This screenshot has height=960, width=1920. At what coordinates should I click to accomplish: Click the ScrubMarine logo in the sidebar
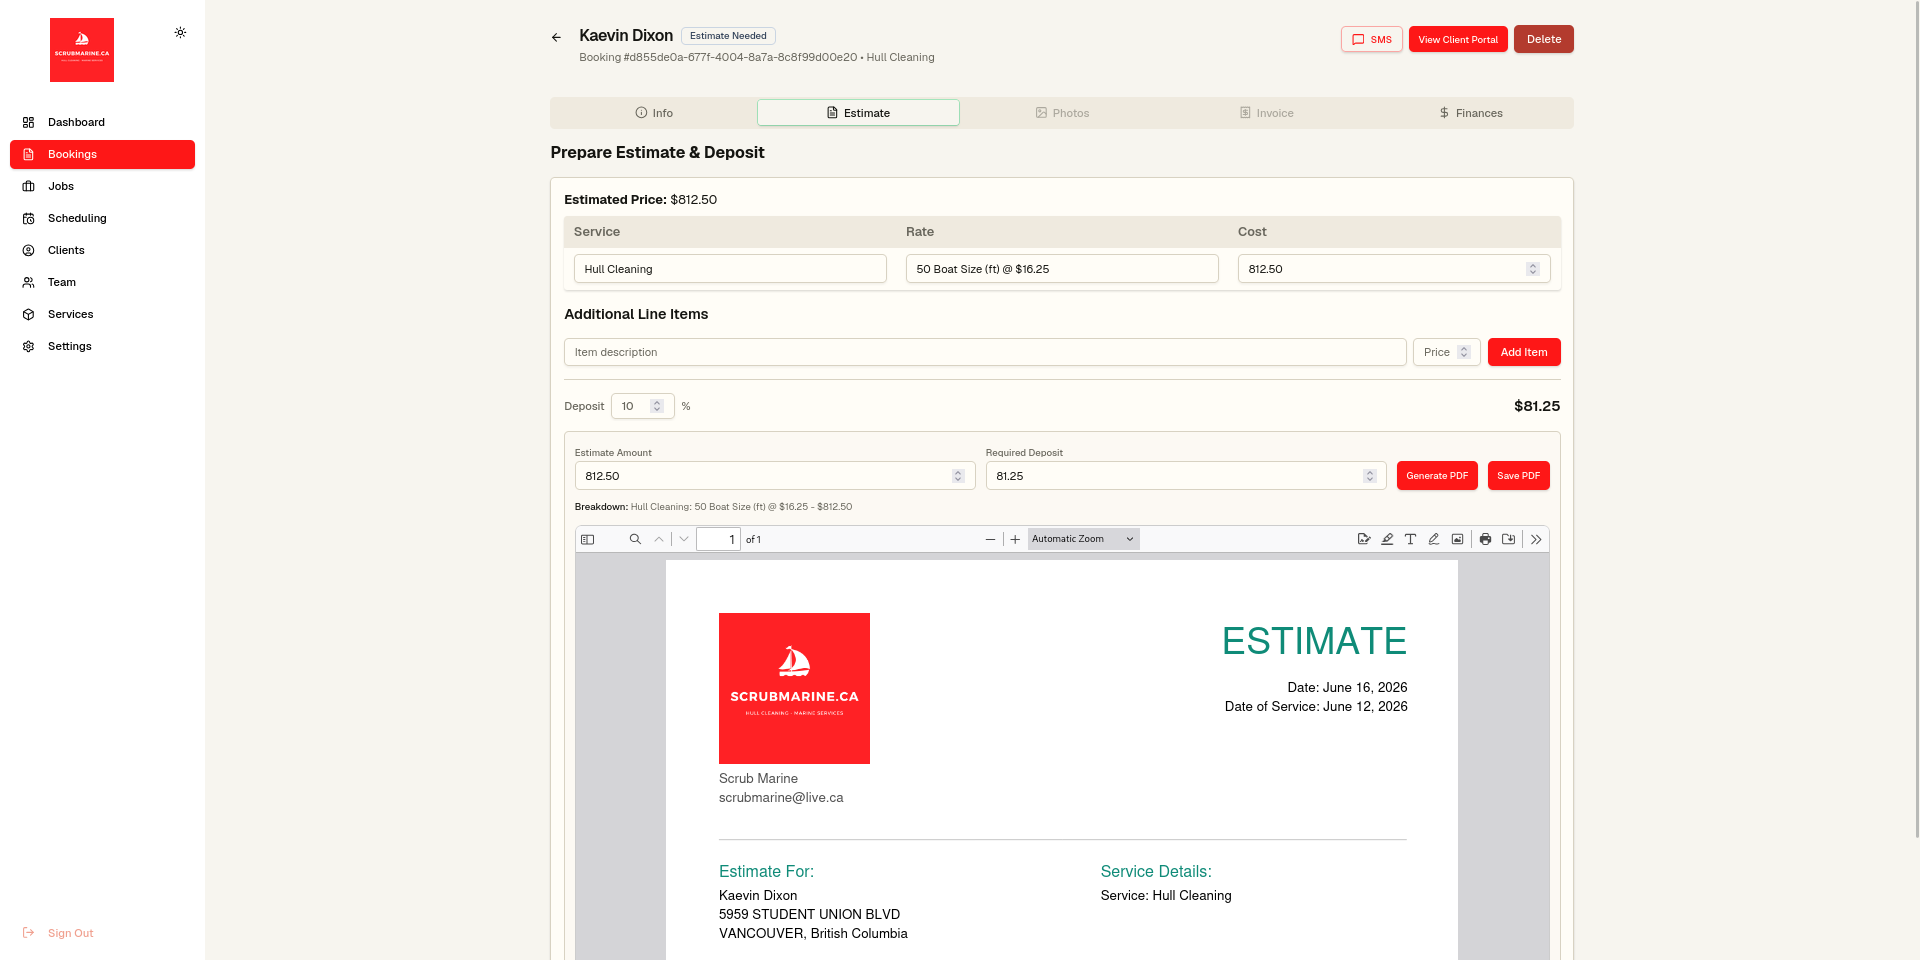82,50
